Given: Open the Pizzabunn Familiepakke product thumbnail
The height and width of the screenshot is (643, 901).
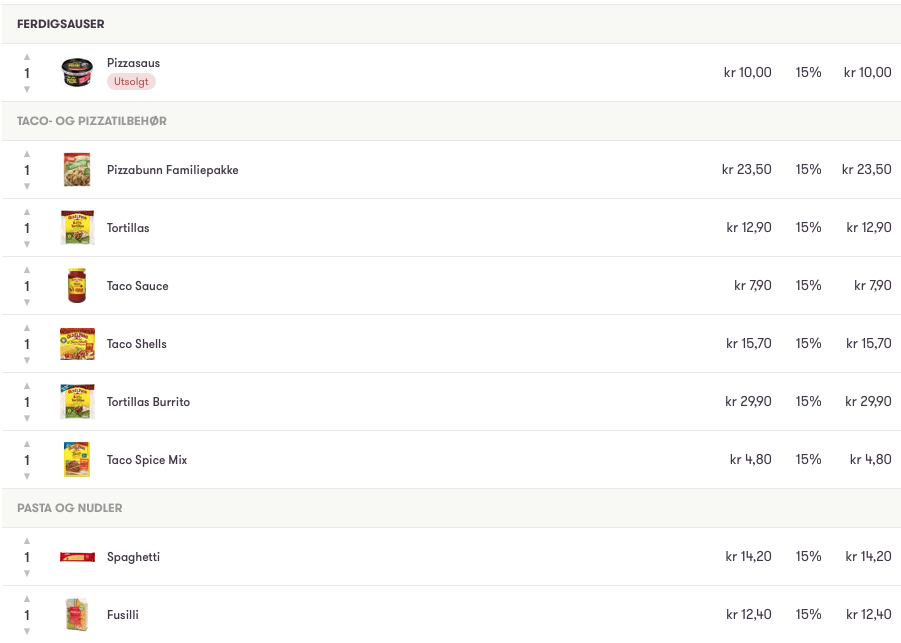Looking at the screenshot, I should 77,170.
